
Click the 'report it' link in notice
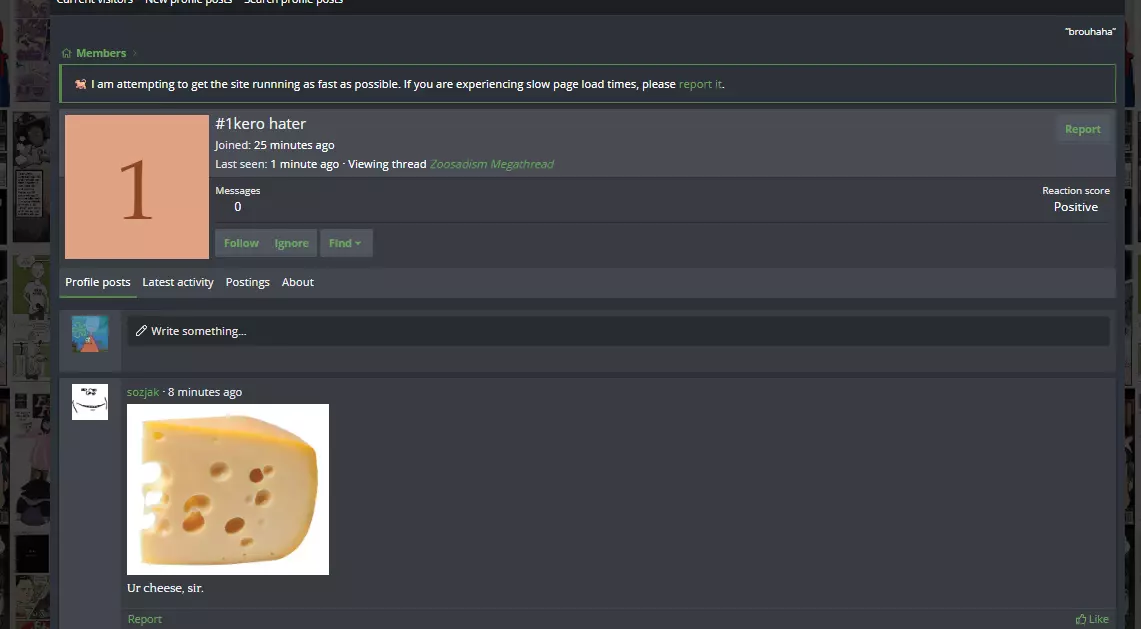tap(700, 84)
